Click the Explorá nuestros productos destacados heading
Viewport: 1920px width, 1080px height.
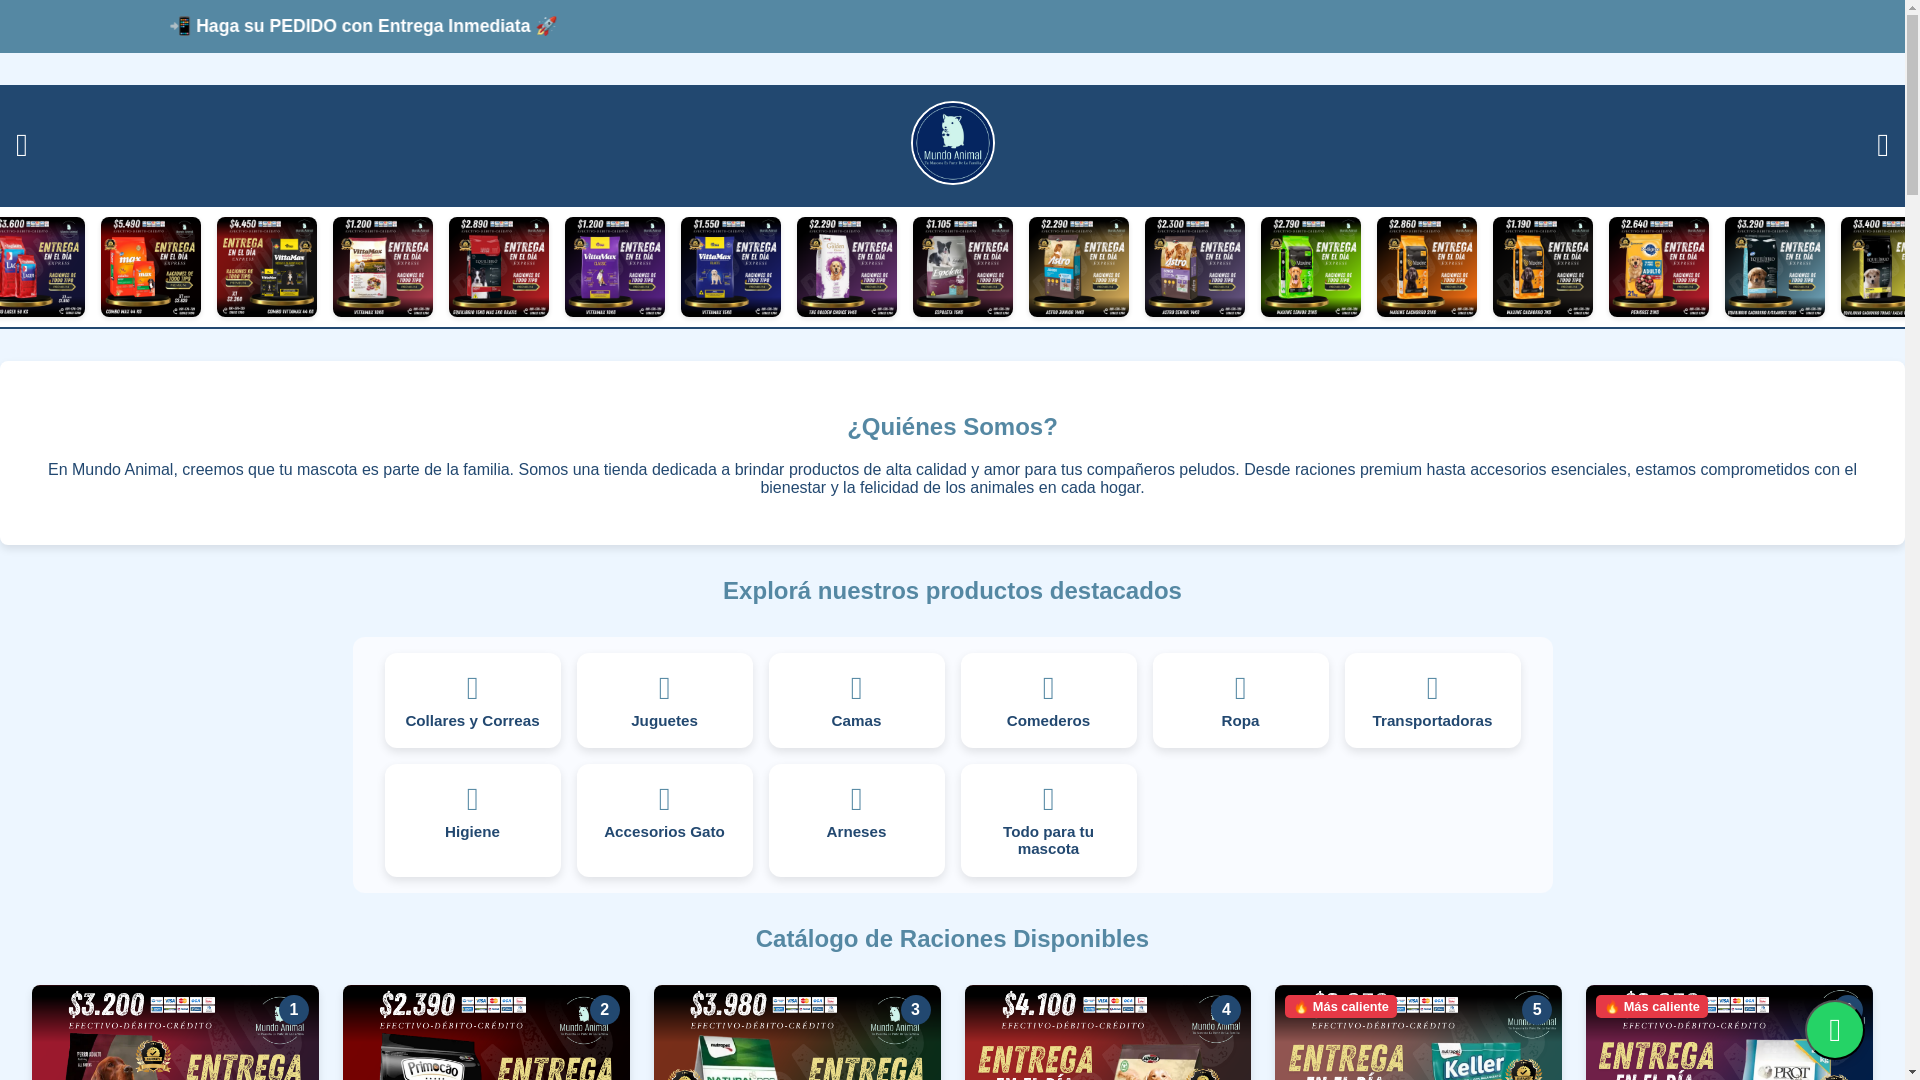(952, 591)
